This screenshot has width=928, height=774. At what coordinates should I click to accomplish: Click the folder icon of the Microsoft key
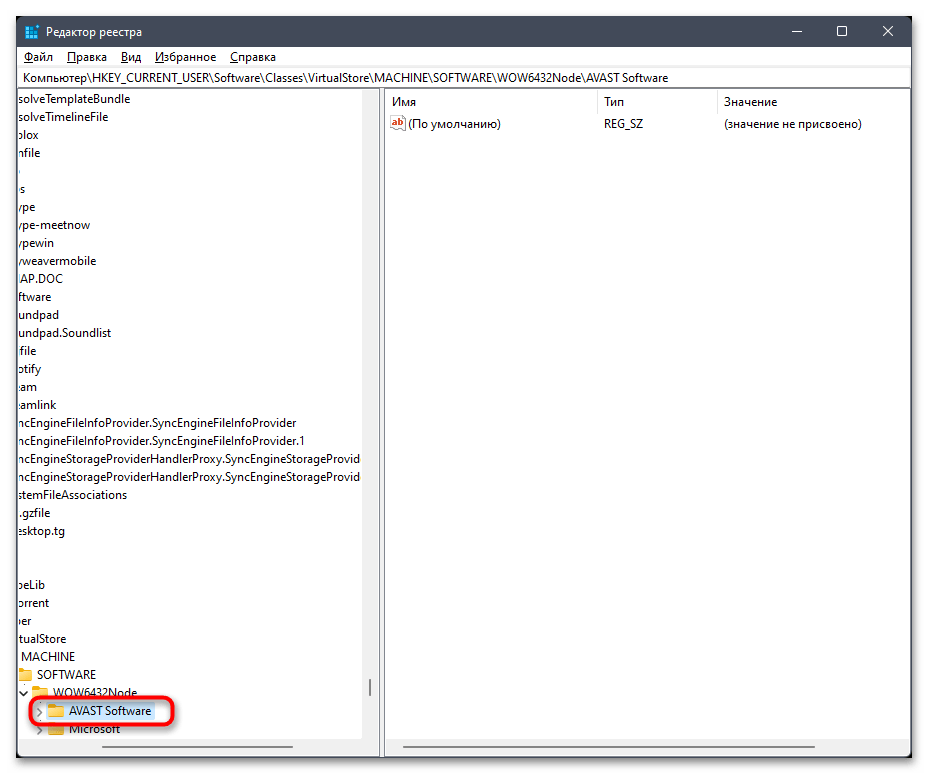[56, 730]
